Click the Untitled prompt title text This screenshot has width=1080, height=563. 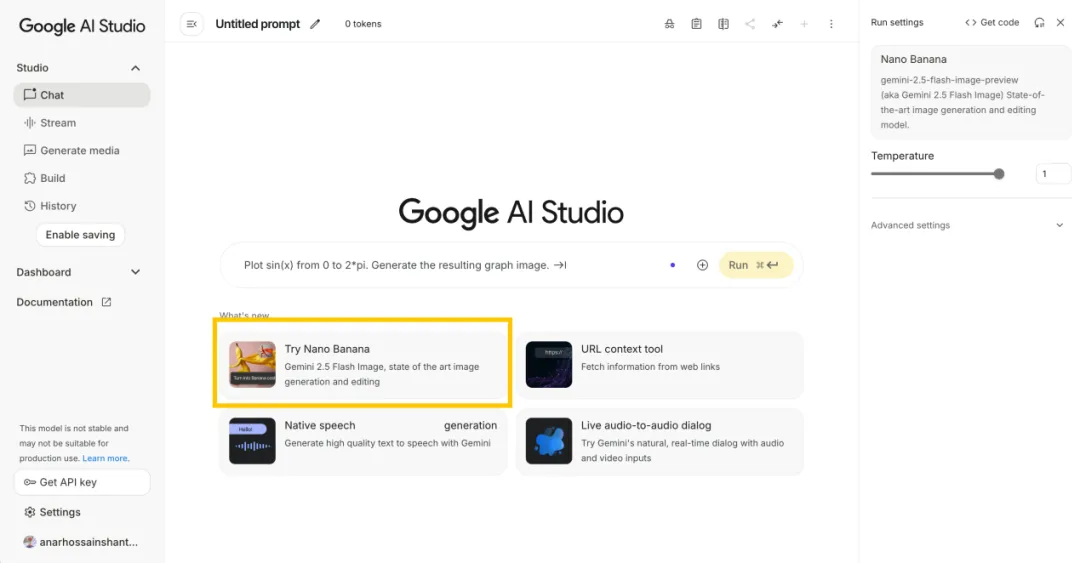click(x=258, y=24)
